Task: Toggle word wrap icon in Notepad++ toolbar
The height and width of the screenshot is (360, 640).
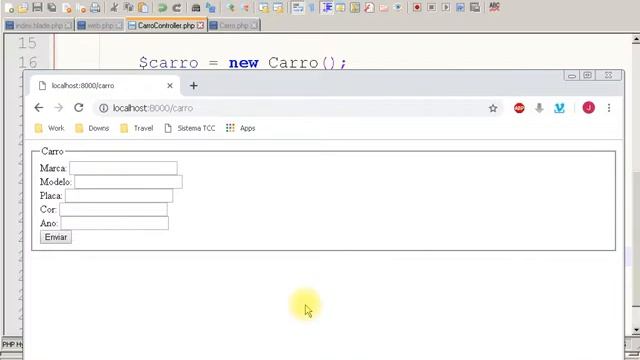Action: click(298, 7)
